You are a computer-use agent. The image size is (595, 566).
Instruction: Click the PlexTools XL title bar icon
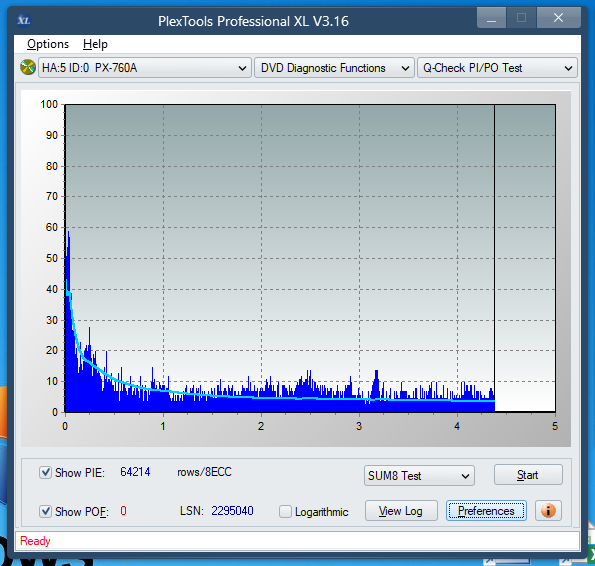[x=24, y=20]
